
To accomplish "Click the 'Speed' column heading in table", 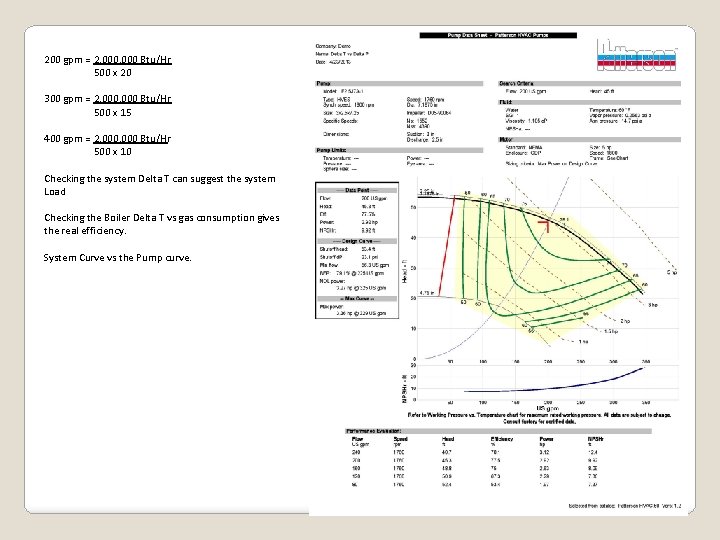I will tap(400, 439).
